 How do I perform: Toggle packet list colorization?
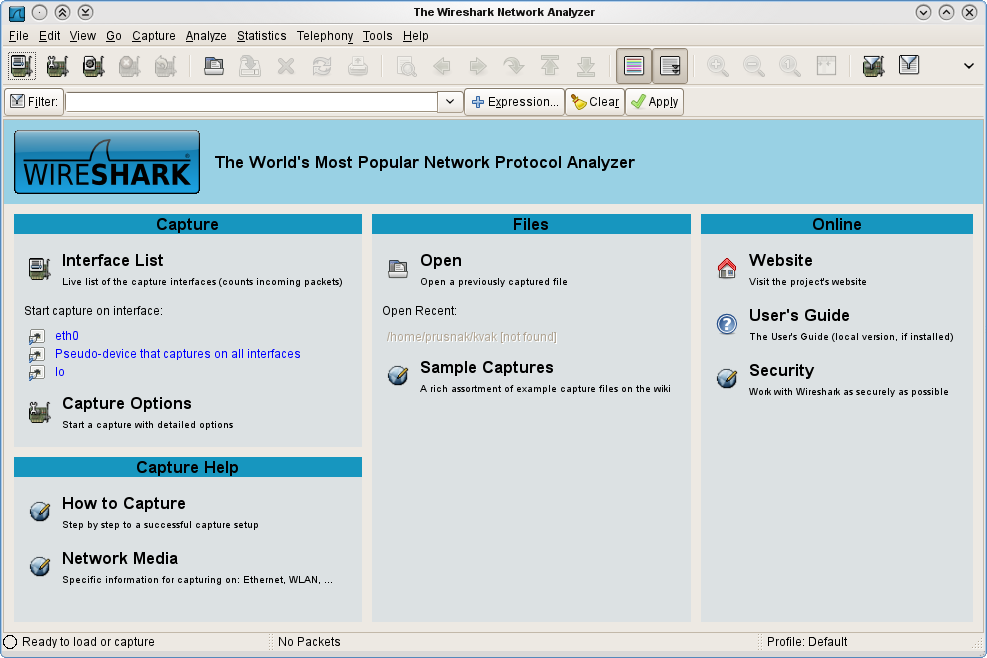634,65
